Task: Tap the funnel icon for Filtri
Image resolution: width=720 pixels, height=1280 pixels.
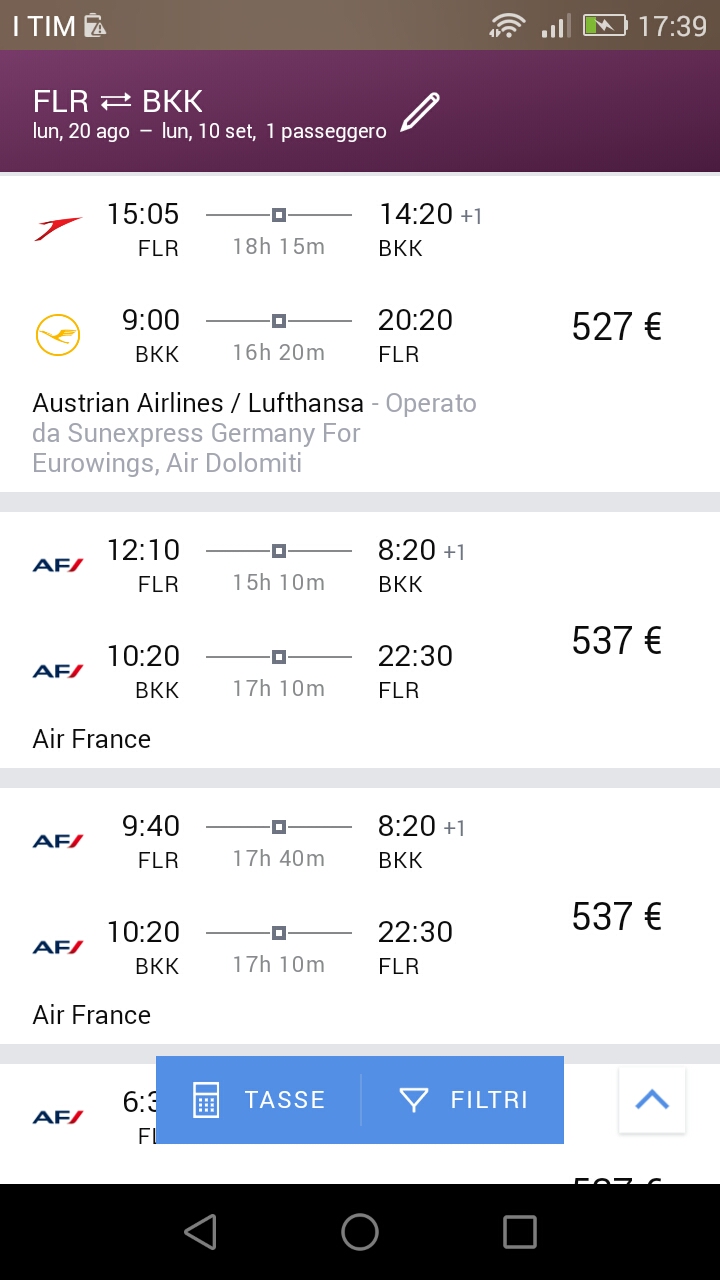Action: pyautogui.click(x=413, y=1100)
